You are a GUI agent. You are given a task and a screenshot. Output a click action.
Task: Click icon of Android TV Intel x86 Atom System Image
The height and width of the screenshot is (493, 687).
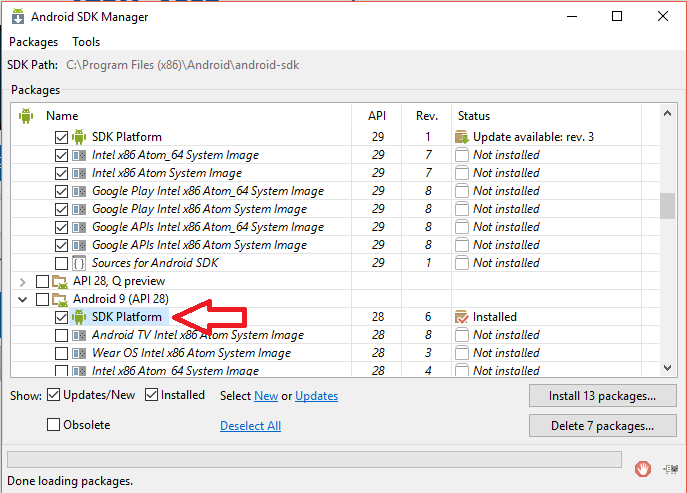click(x=79, y=335)
